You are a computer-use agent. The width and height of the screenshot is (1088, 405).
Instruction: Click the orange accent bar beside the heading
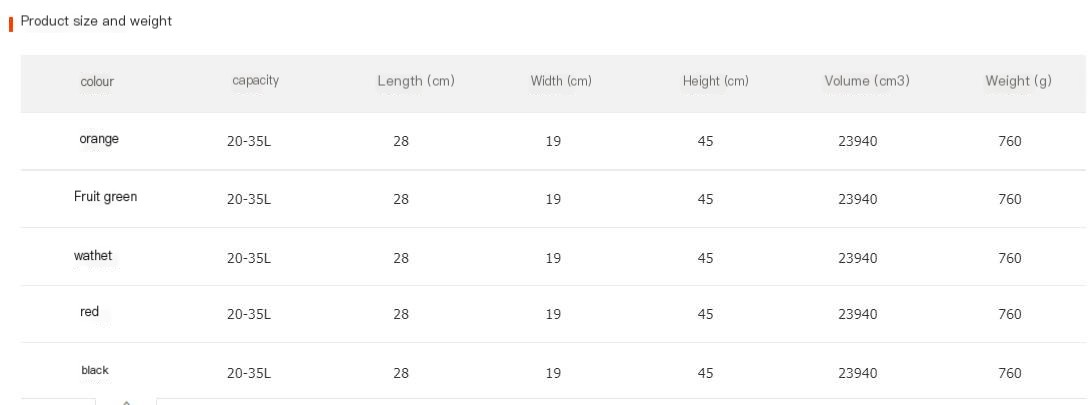(x=11, y=23)
